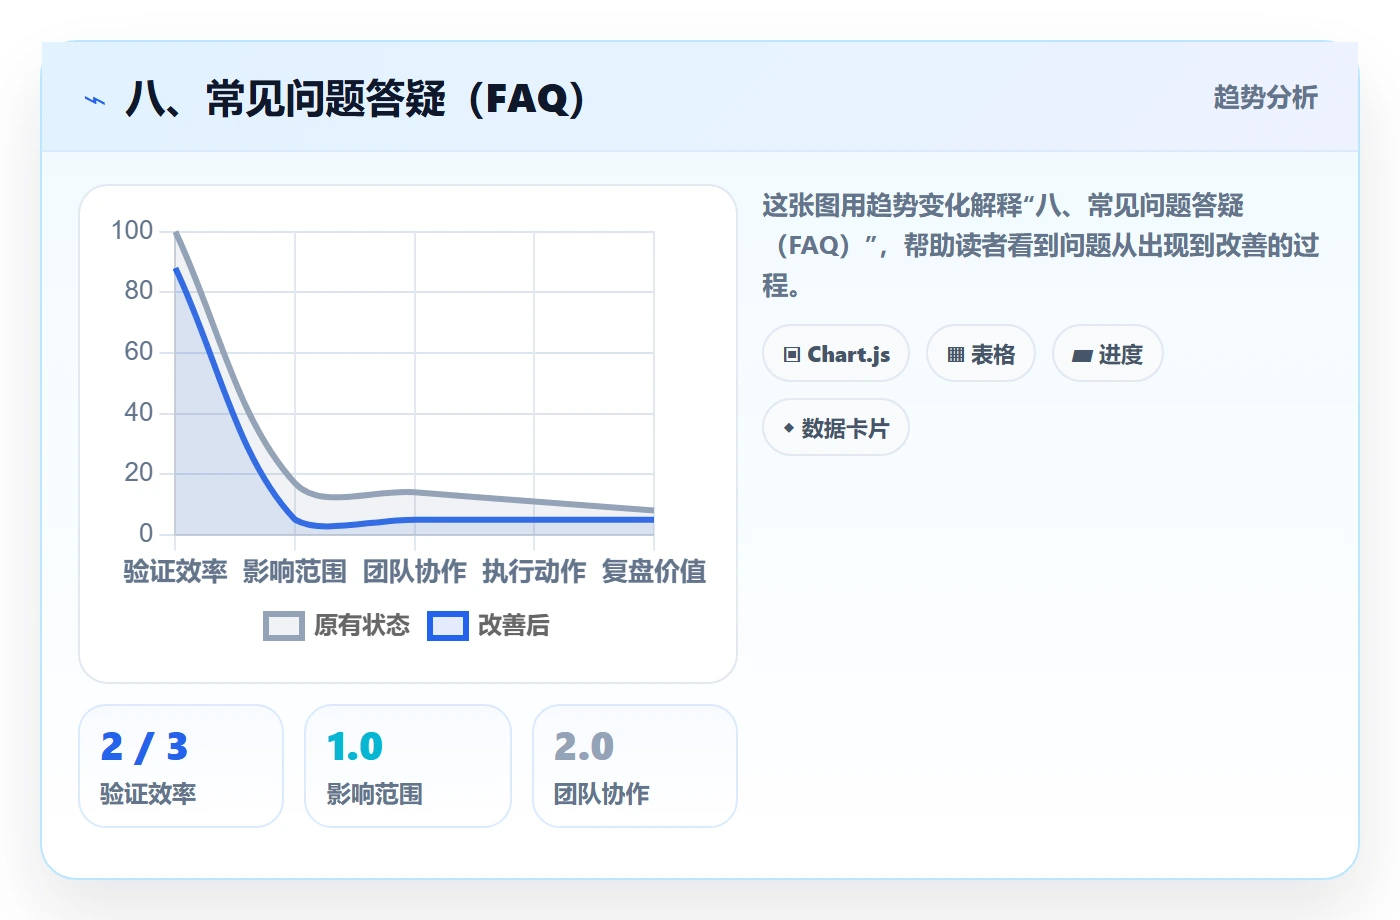This screenshot has height=920, width=1400.
Task: Click the 团队协作 x-axis label
Action: click(415, 571)
